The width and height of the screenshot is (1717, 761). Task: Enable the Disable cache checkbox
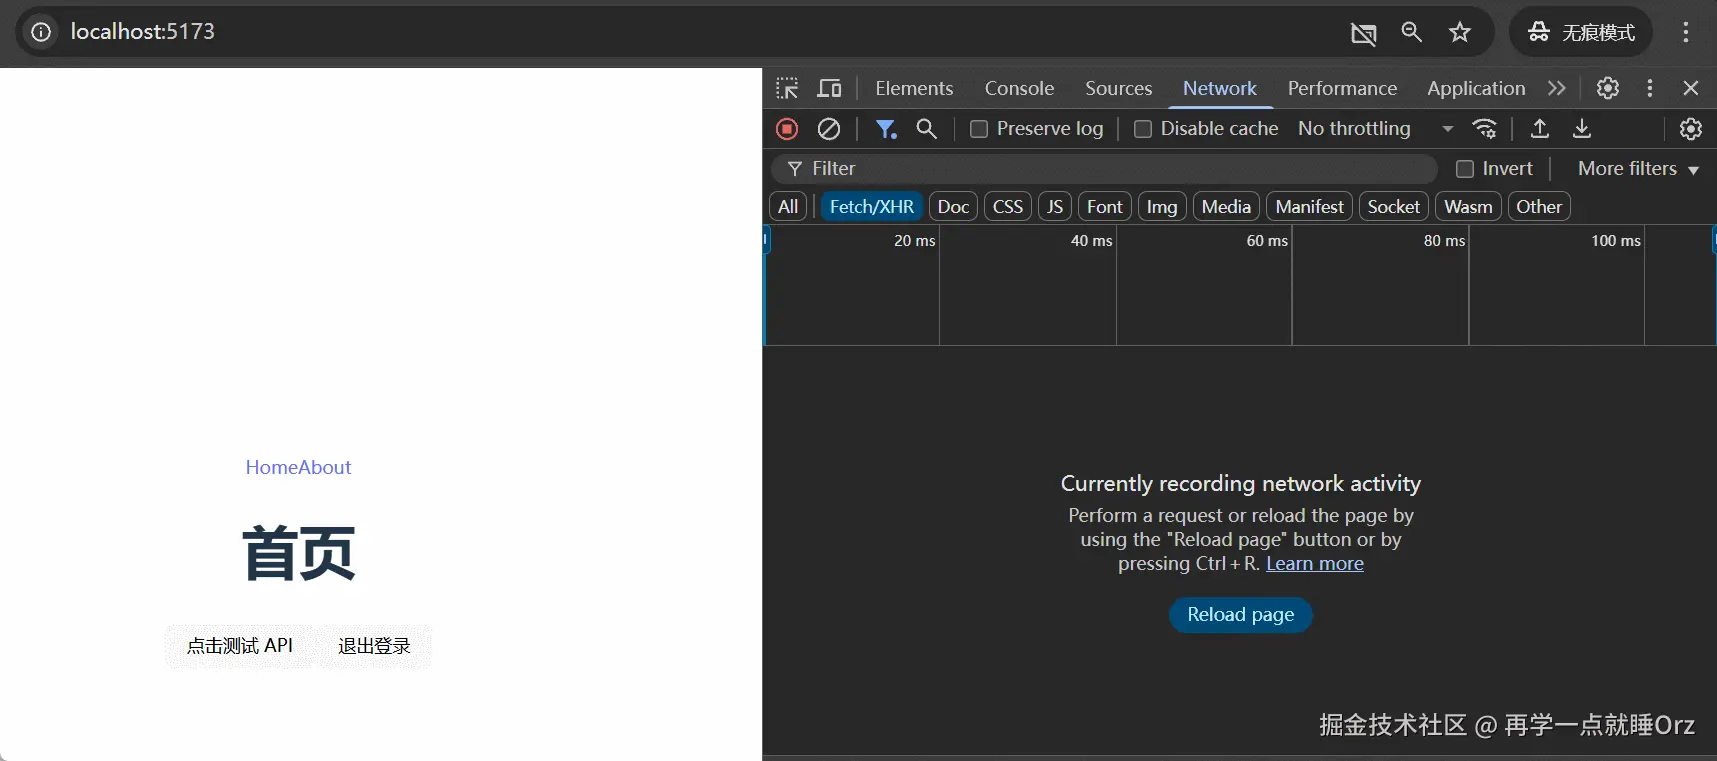pos(1143,129)
